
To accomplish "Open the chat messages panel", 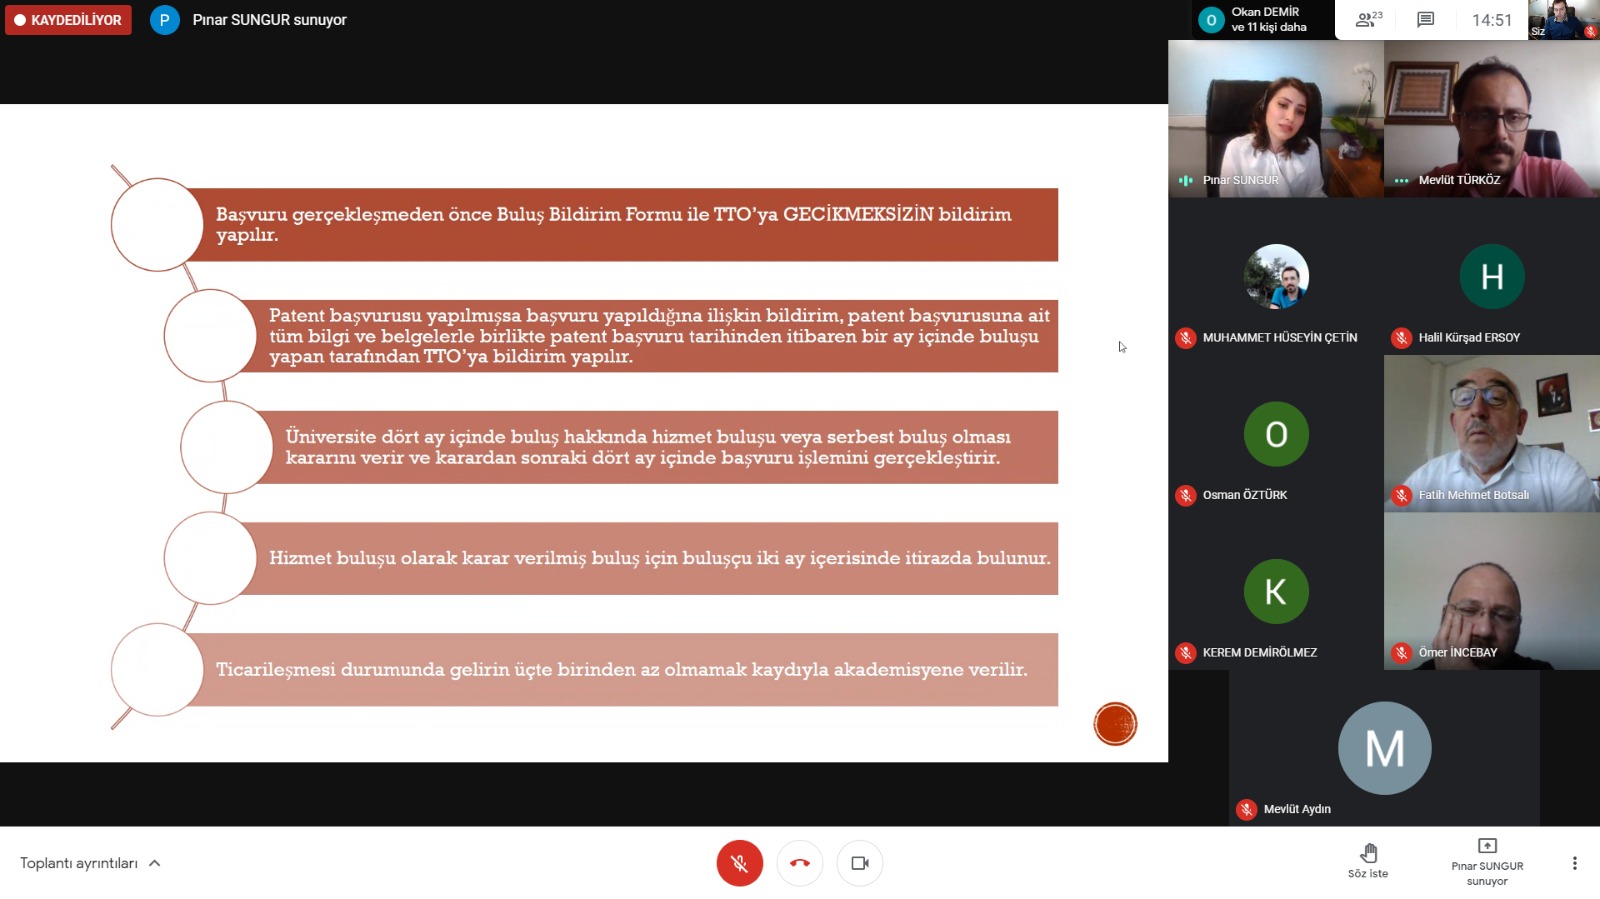I will [1426, 20].
